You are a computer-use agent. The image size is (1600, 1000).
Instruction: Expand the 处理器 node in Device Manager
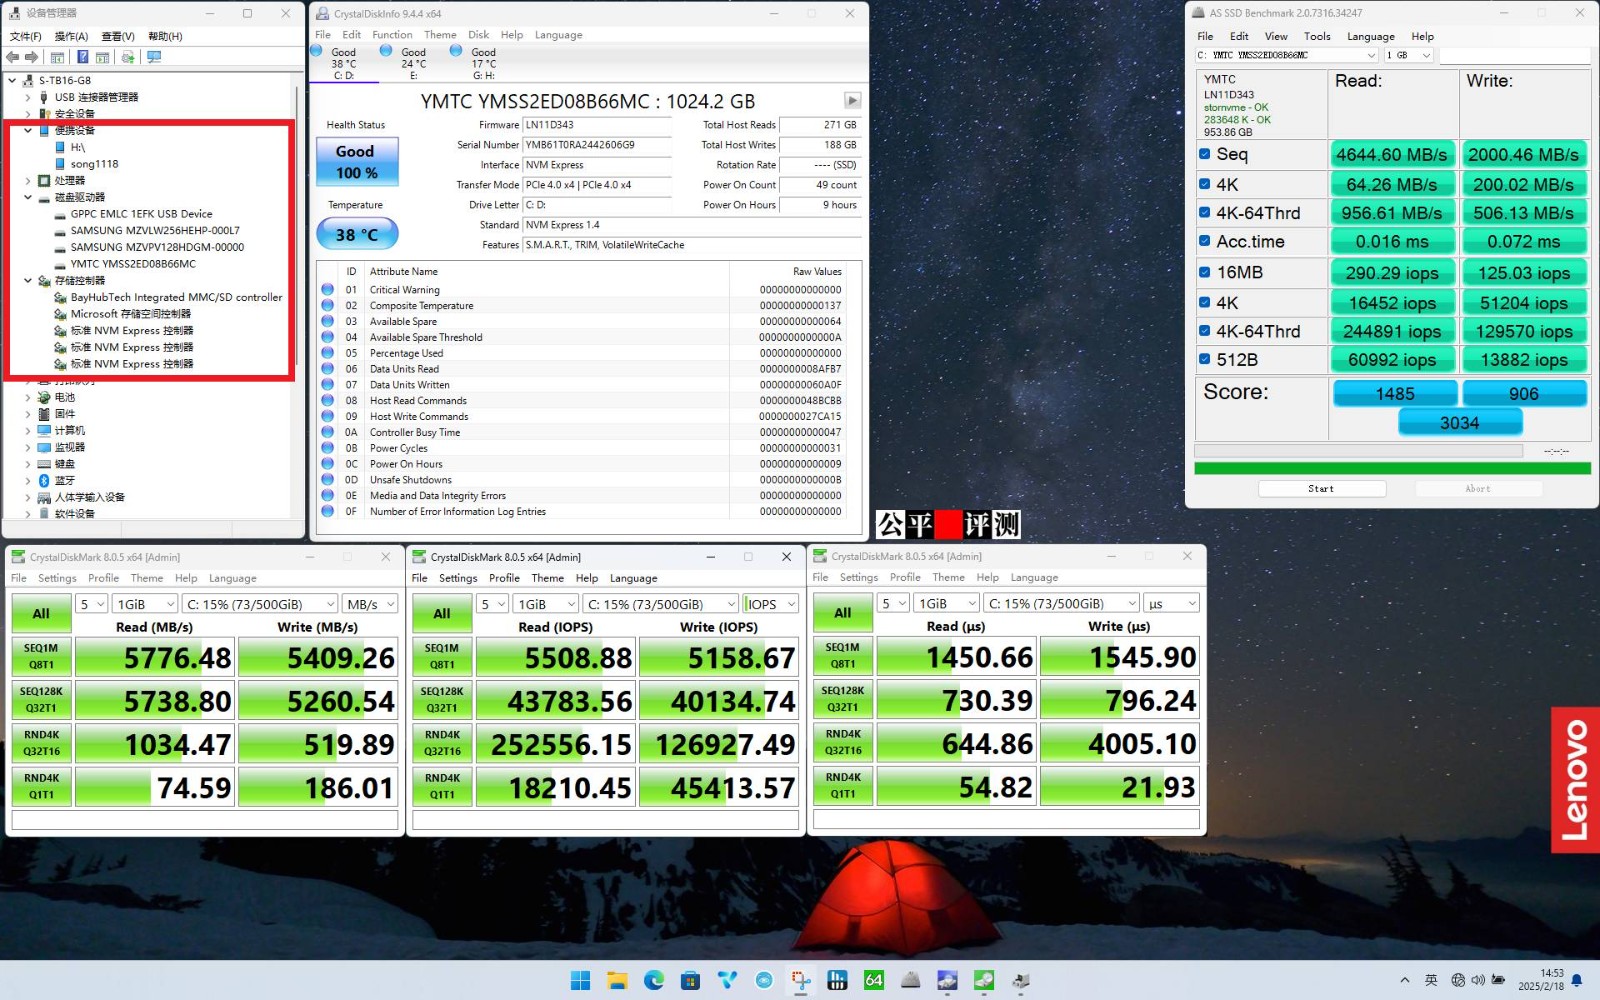[x=28, y=181]
